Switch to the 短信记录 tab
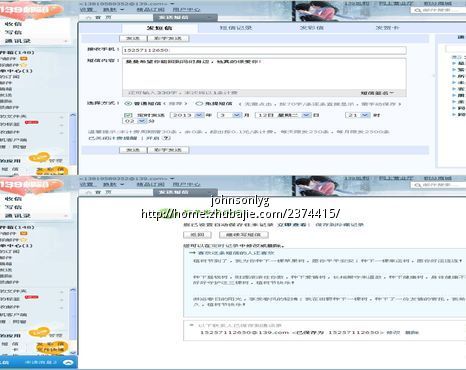 236,28
